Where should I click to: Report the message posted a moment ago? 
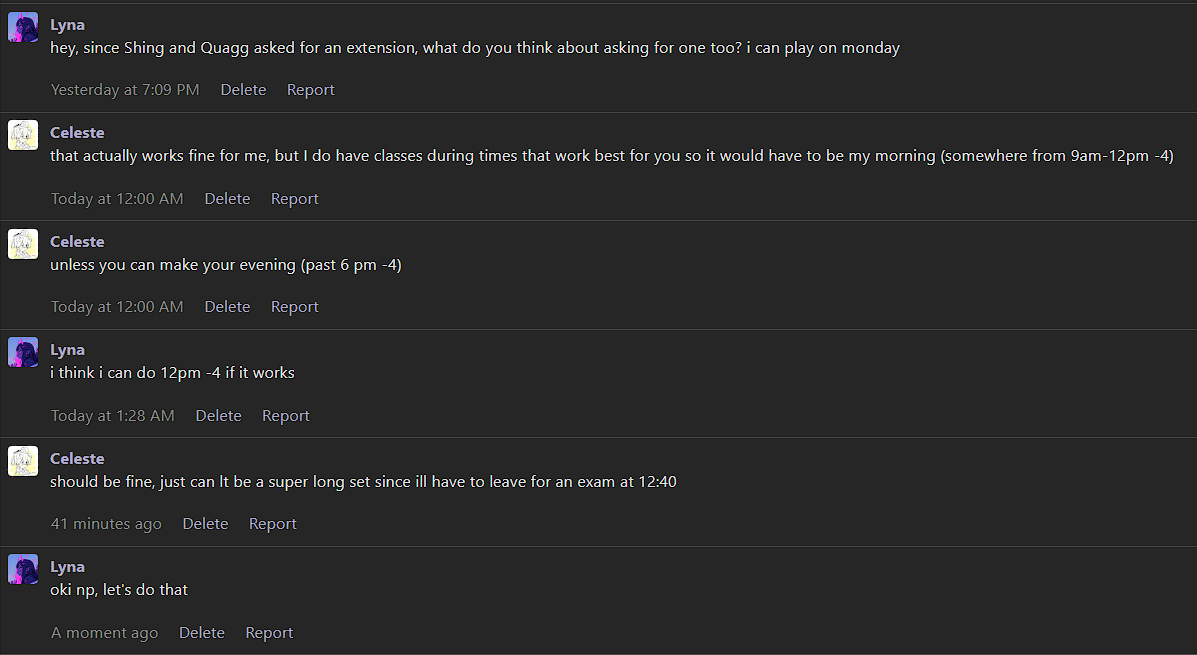click(x=269, y=633)
